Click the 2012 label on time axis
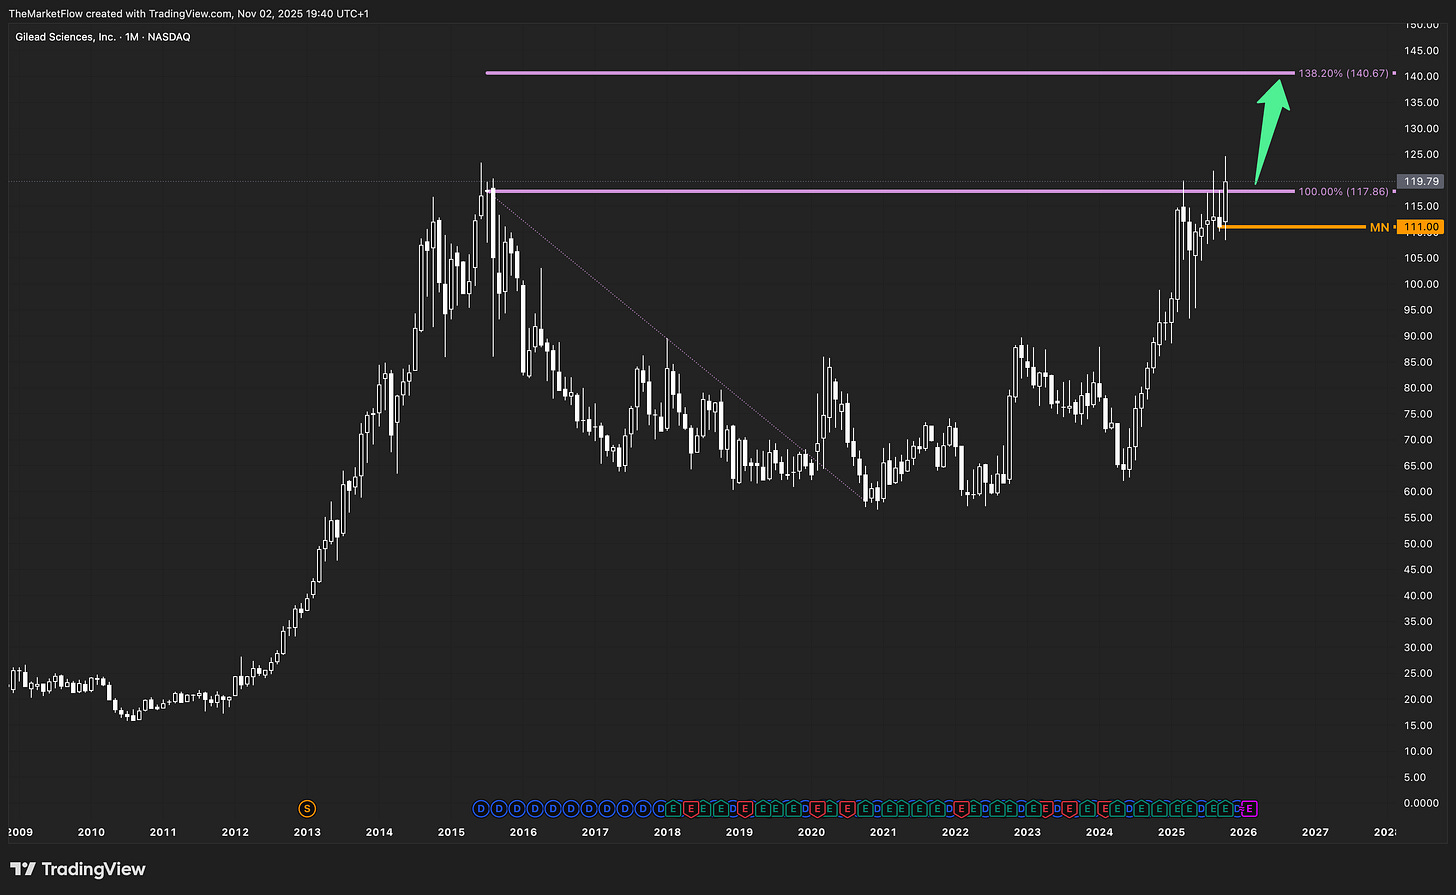This screenshot has width=1456, height=895. pos(235,832)
